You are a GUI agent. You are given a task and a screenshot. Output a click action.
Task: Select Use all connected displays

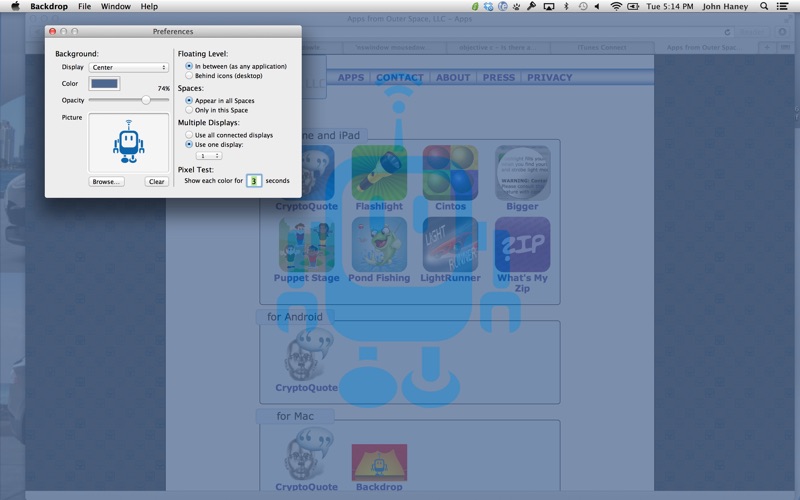coord(189,135)
